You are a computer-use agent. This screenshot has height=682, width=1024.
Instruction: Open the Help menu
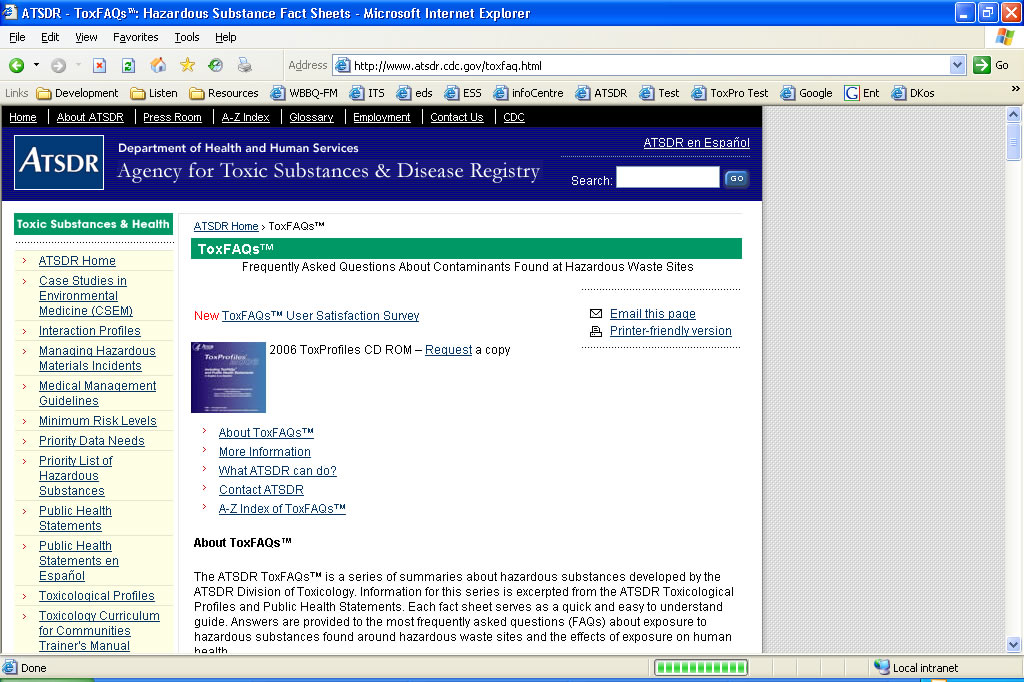coord(225,37)
